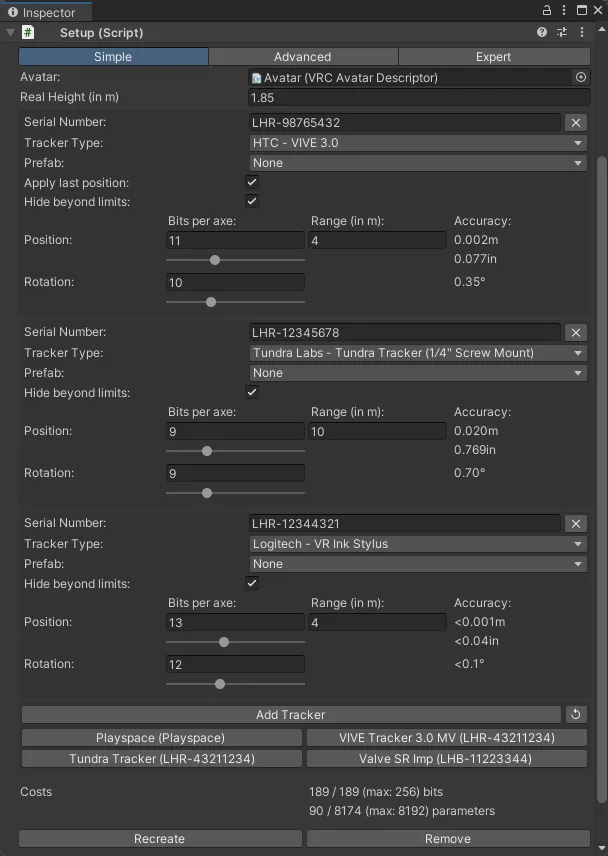Screen dimensions: 608x856
Task: Open the HTC - VIVE 3.0 tracker type dropdown
Action: click(x=418, y=143)
